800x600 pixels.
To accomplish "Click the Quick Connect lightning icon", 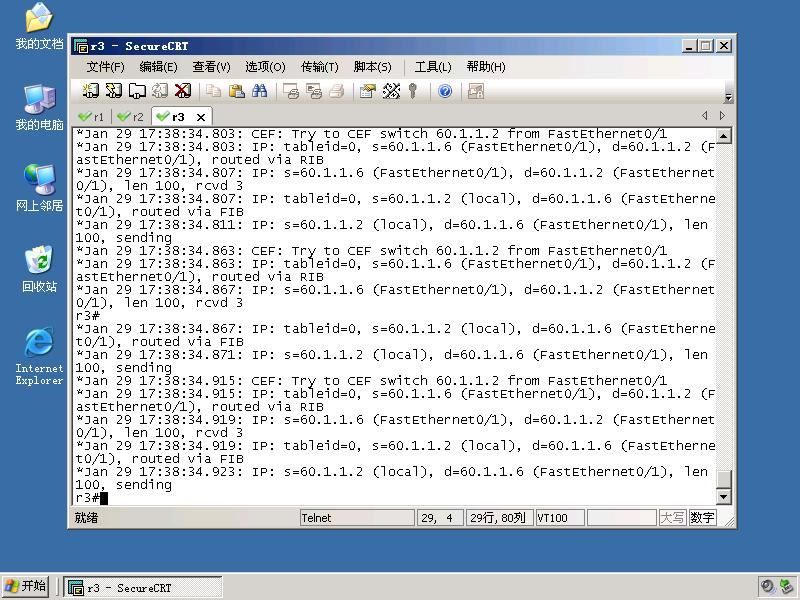I will point(113,91).
